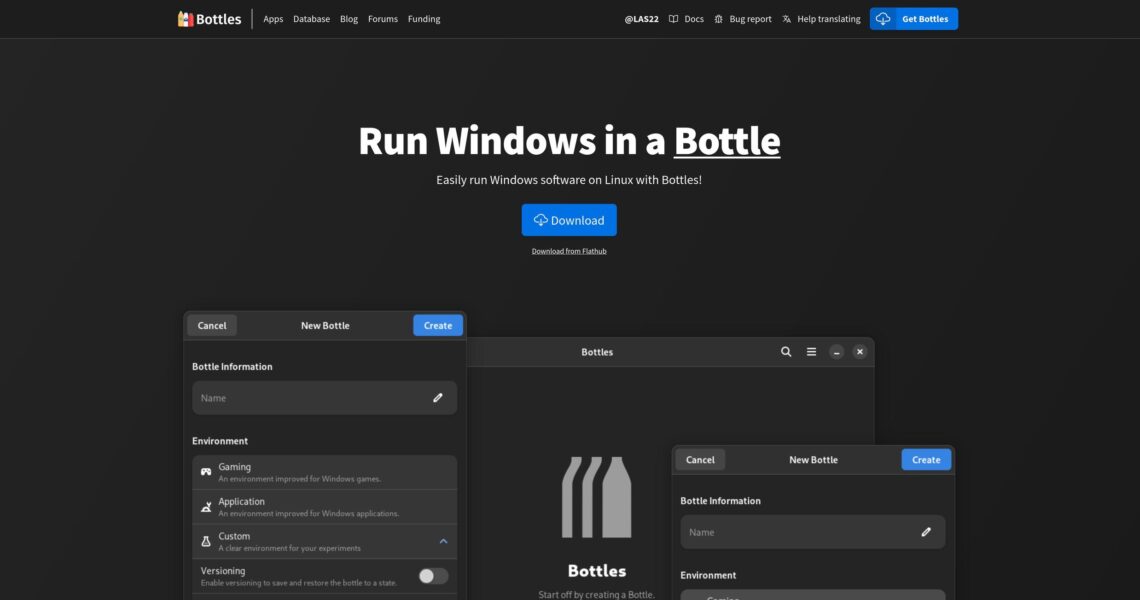Click the Help translating language icon
This screenshot has height=600, width=1140.
pyautogui.click(x=787, y=19)
